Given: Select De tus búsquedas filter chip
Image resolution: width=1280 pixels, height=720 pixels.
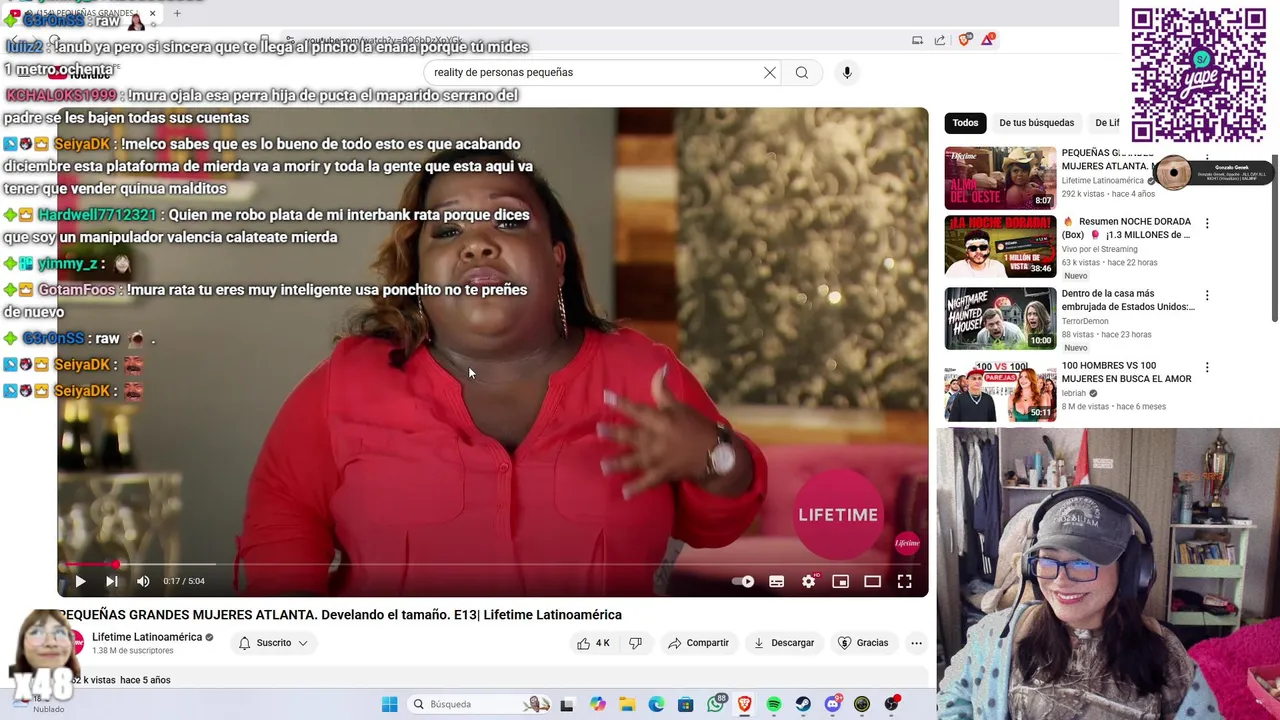Looking at the screenshot, I should (x=1036, y=123).
